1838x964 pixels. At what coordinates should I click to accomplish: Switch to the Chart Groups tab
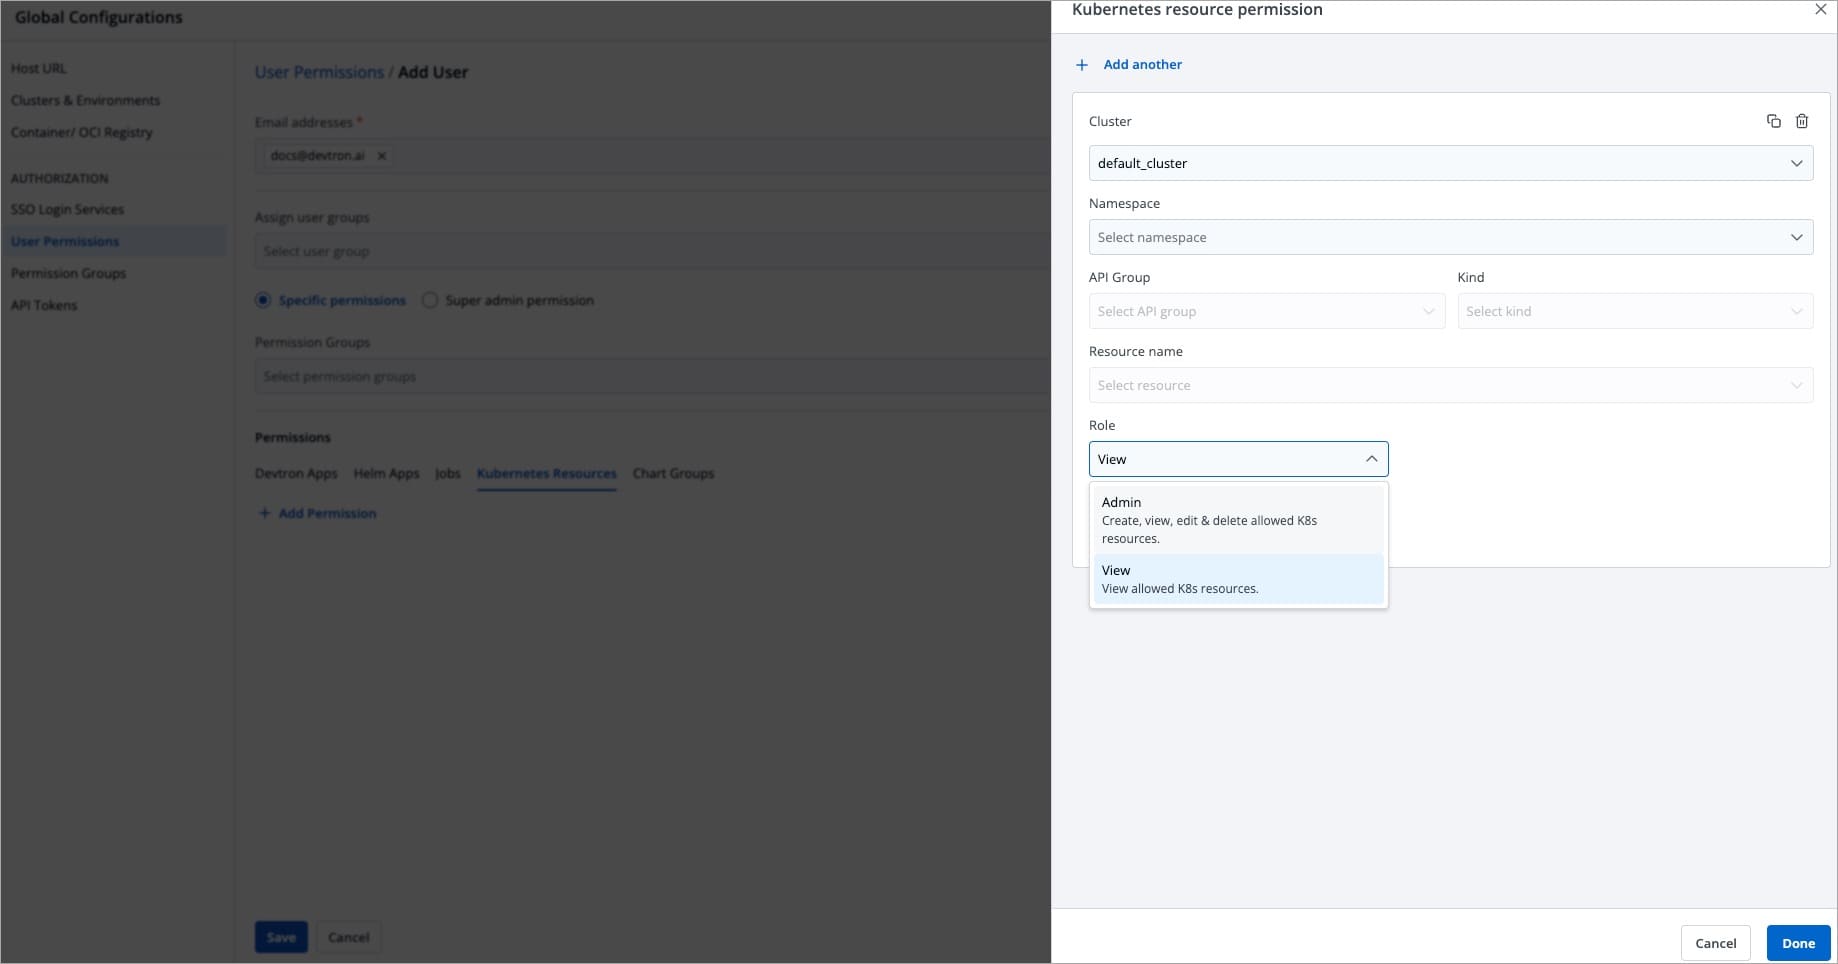[x=673, y=473]
